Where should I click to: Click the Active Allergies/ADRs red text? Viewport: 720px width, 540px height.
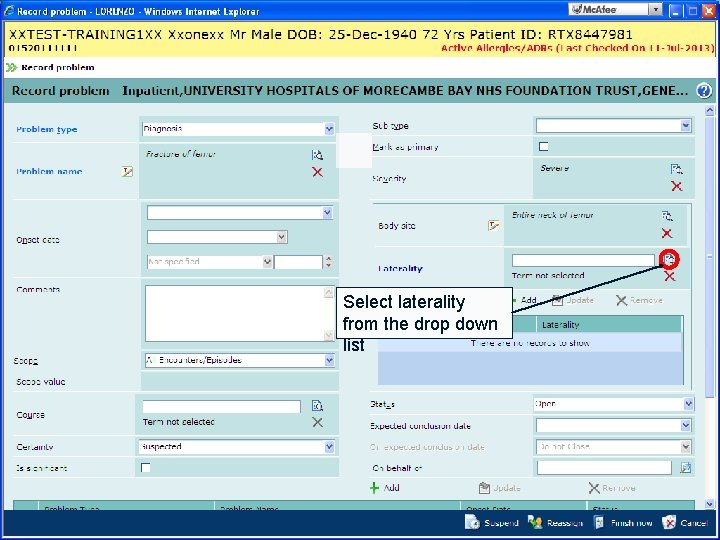578,48
